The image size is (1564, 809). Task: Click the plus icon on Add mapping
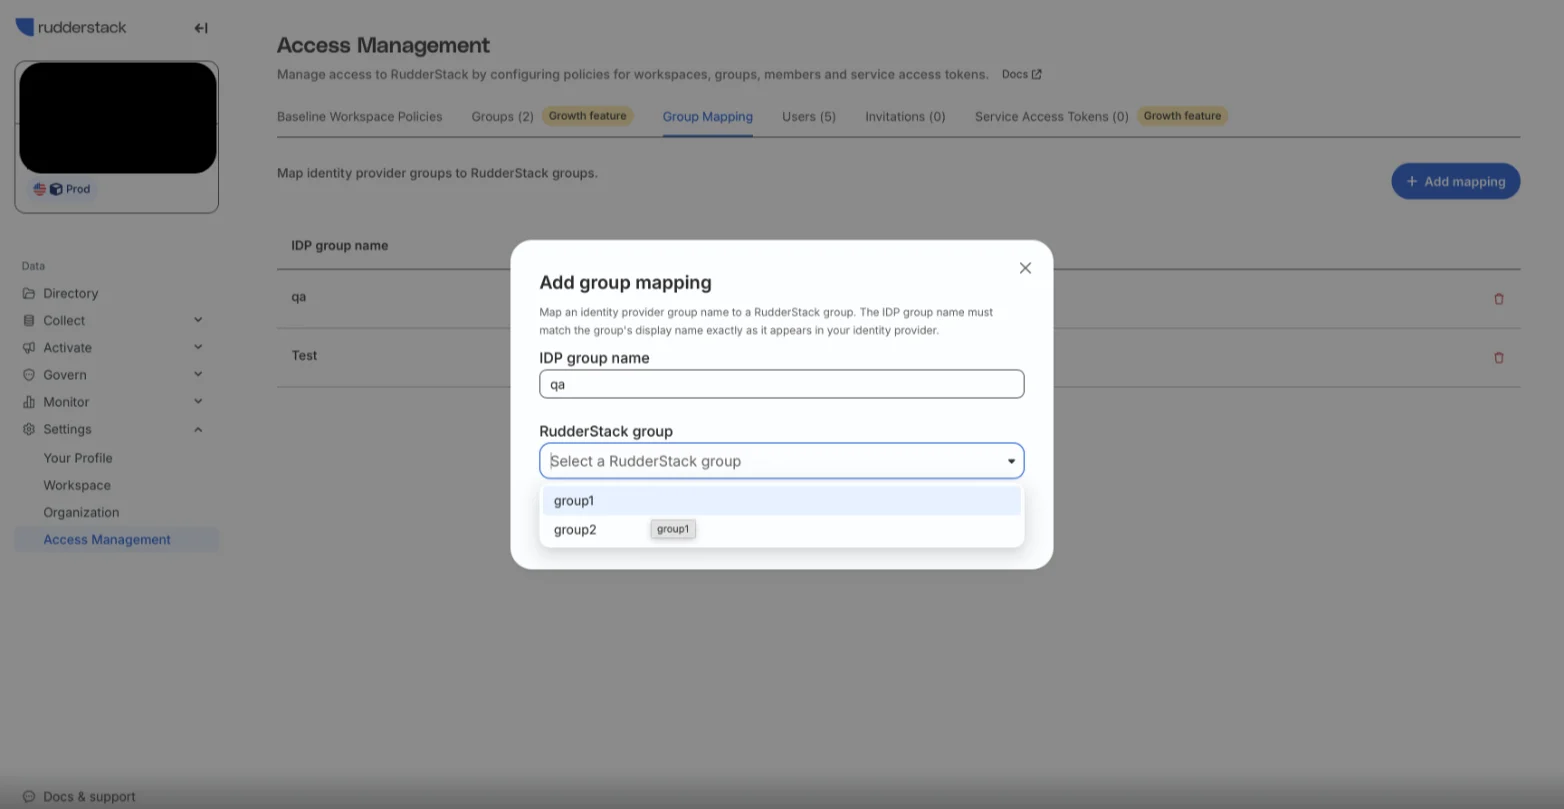point(1412,181)
